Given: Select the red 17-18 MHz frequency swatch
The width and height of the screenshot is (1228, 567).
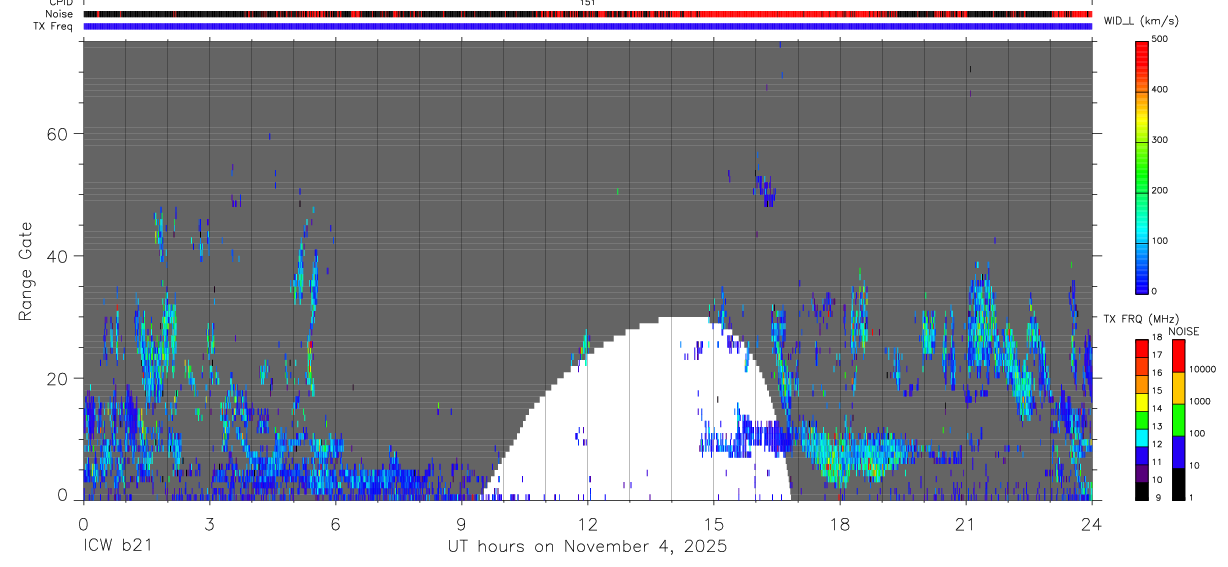Looking at the screenshot, I should (x=1142, y=347).
